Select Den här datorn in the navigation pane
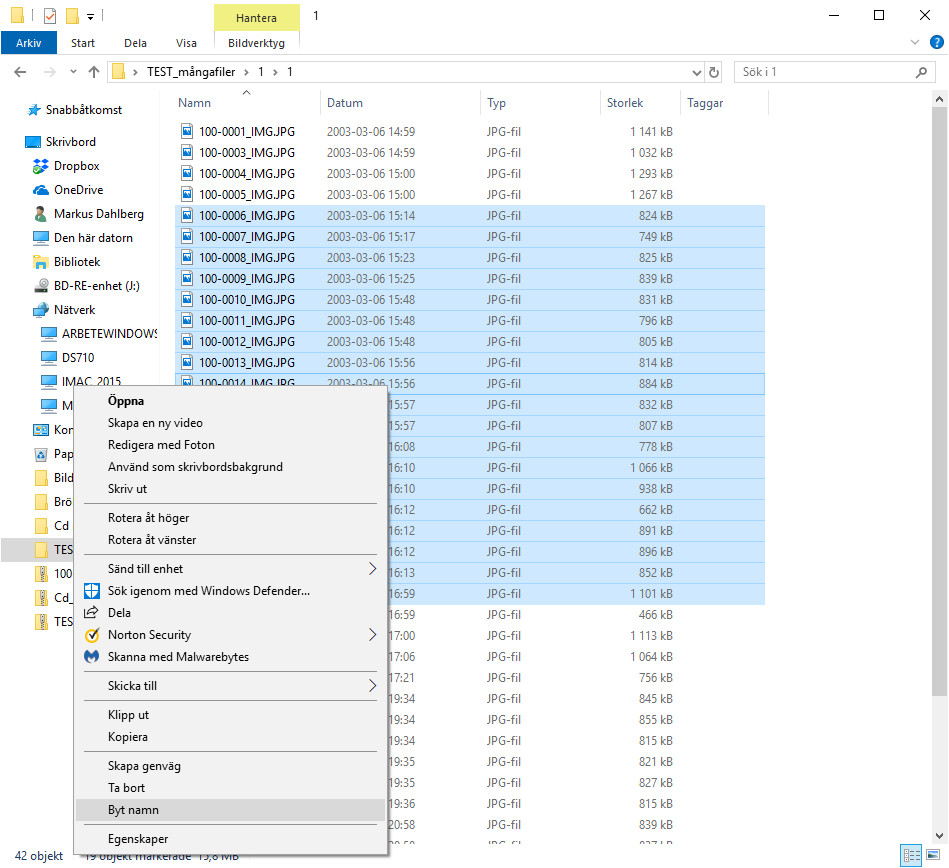This screenshot has width=949, height=868. (93, 238)
